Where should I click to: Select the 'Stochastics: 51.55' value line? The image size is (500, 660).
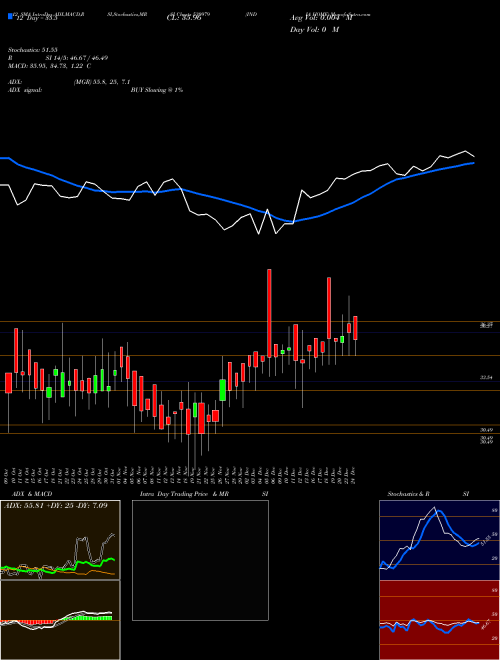(x=32, y=50)
